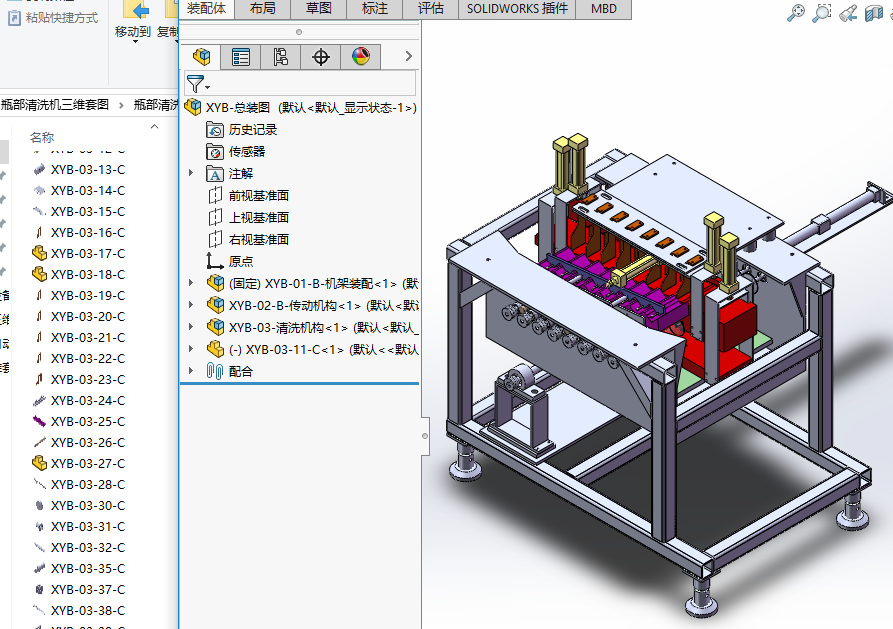Open the chevron after 瓶部清洗机三维套图 breadcrumb
The image size is (893, 629).
121,105
